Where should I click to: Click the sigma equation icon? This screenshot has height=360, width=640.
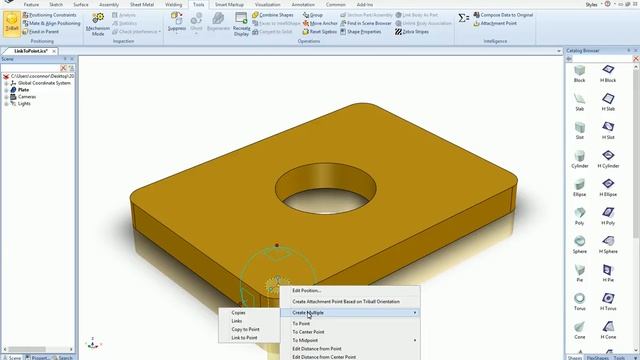463,18
